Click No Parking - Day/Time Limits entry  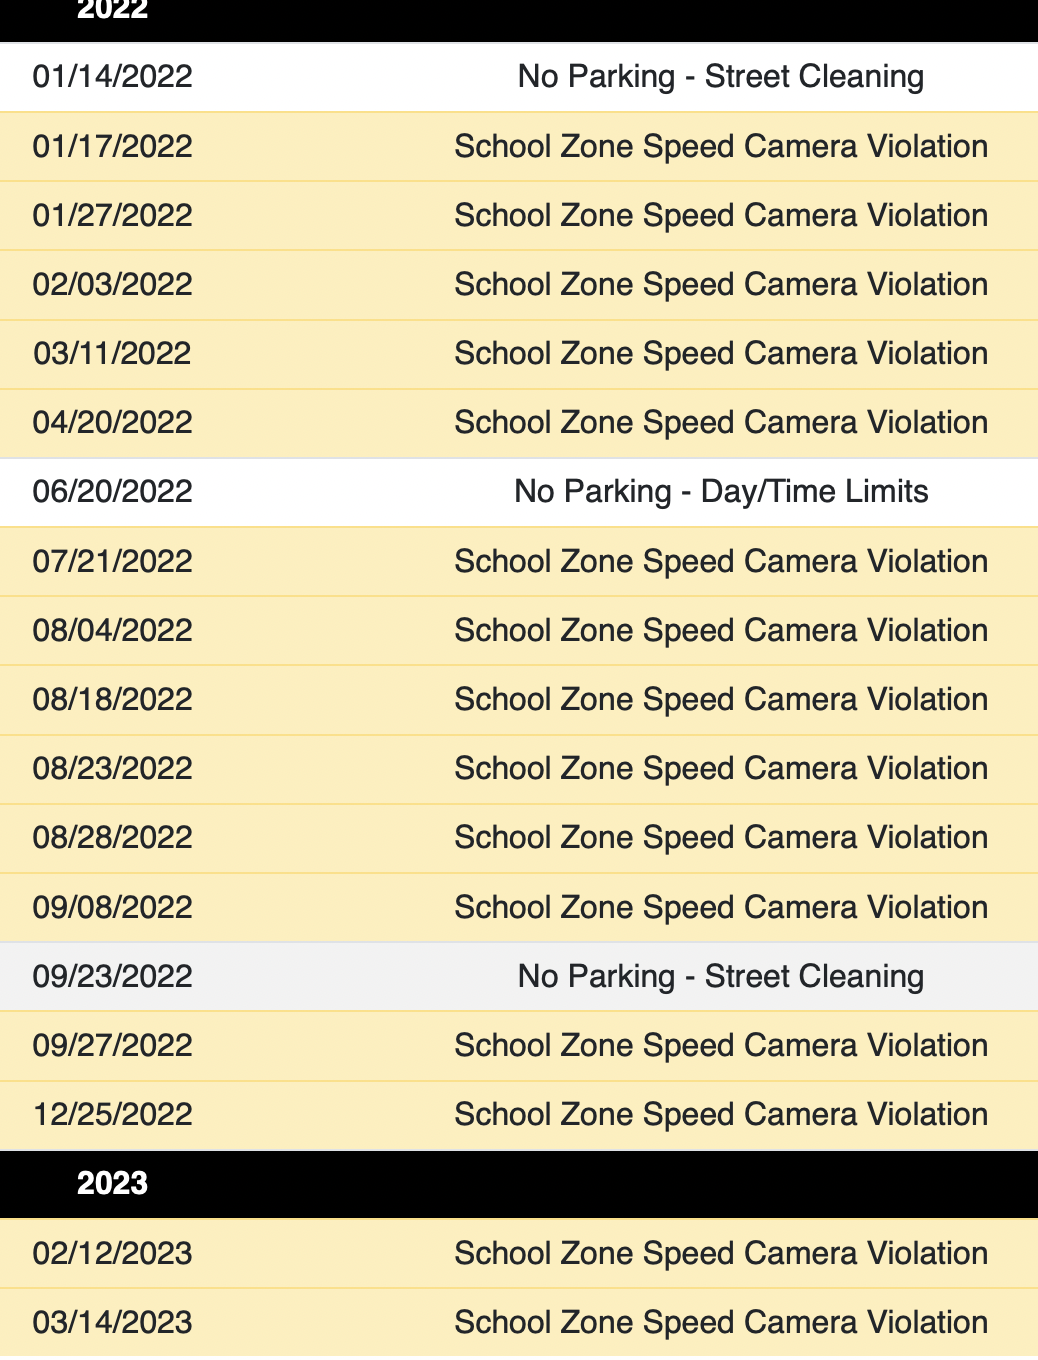[720, 492]
